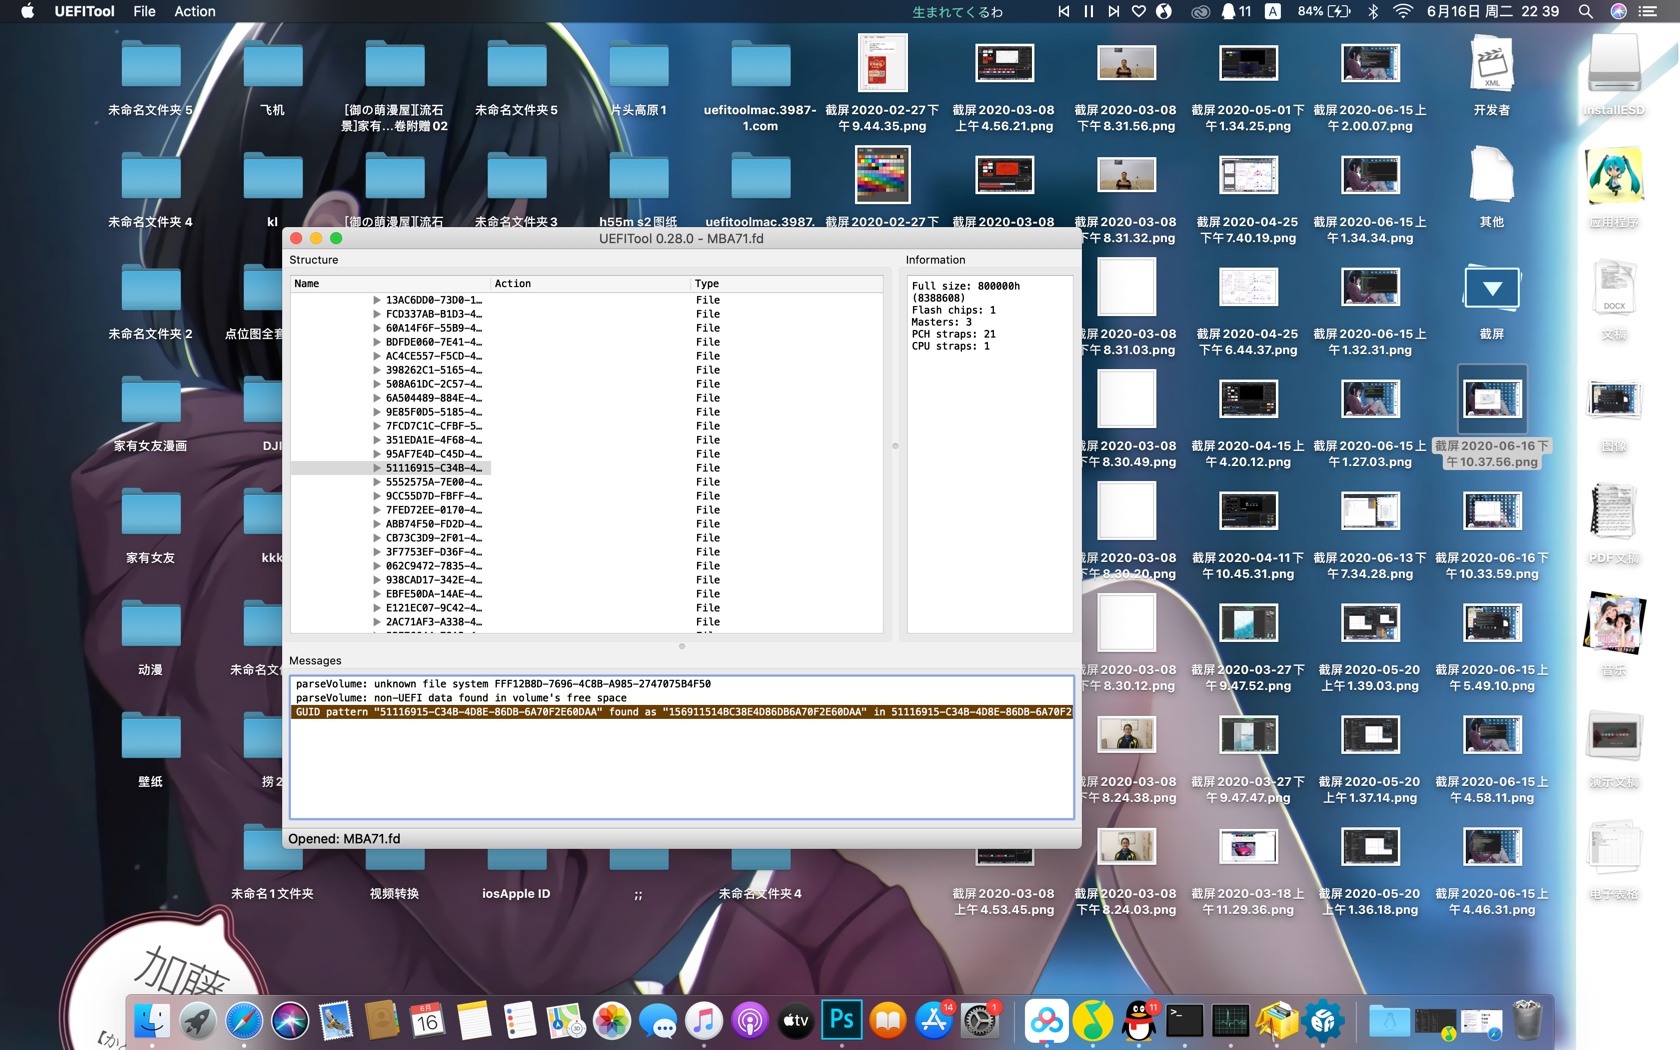Open System Preferences in the Dock
This screenshot has height=1050, width=1680.
980,1021
